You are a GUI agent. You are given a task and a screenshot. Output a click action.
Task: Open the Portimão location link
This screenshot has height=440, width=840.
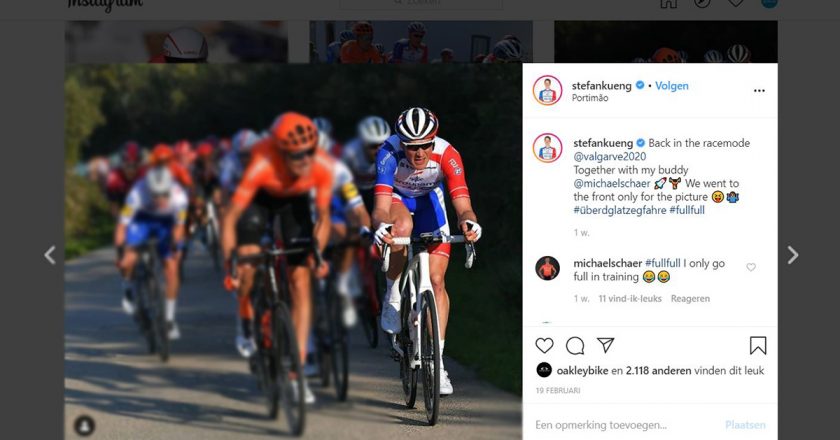click(590, 98)
